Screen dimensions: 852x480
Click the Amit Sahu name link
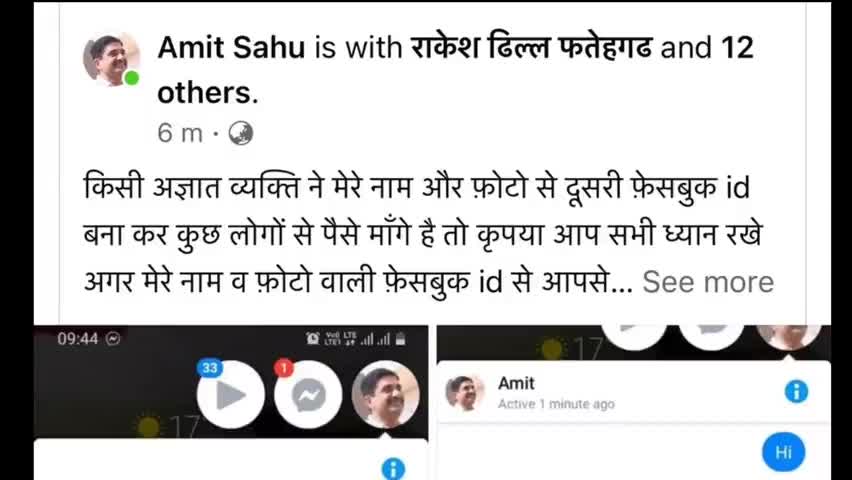231,48
